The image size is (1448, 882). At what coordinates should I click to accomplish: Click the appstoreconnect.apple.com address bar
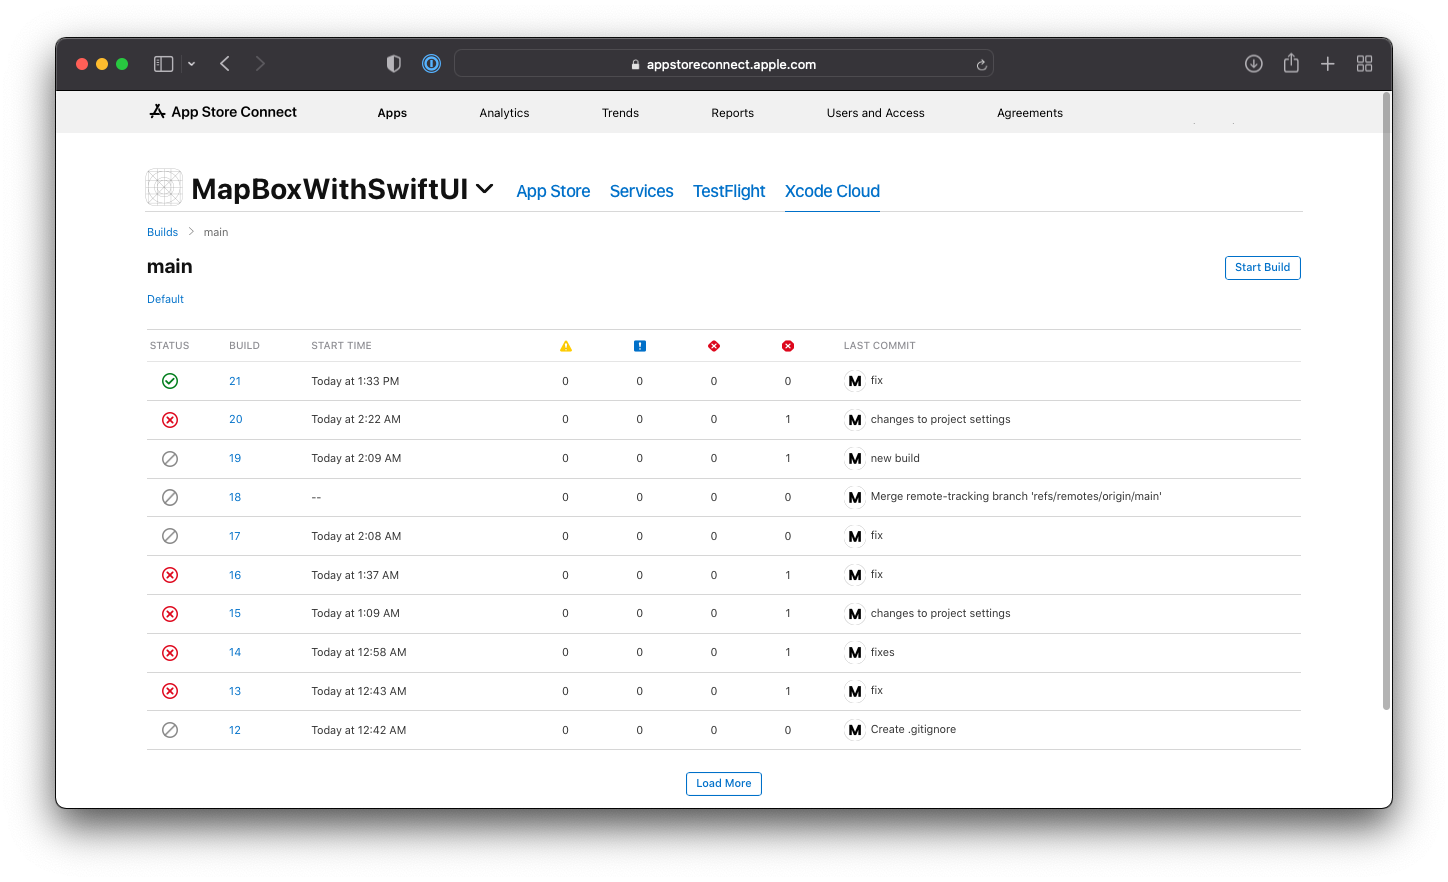point(724,64)
